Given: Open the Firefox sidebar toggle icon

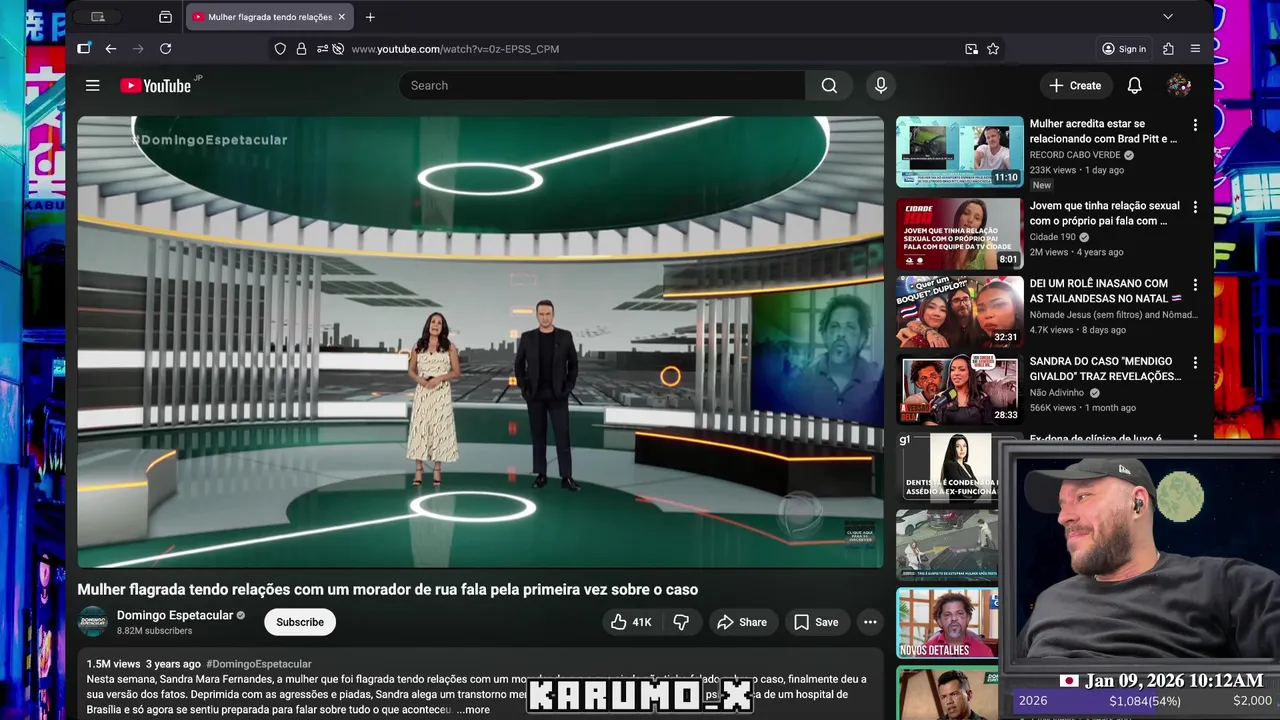Looking at the screenshot, I should point(84,49).
